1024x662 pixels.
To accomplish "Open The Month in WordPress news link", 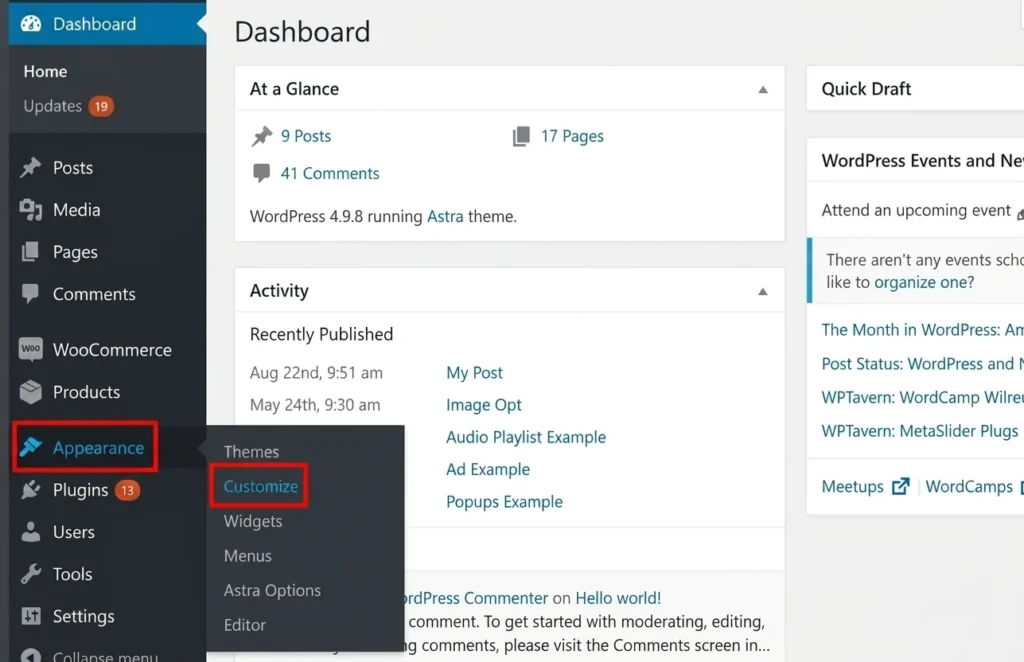I will coord(922,330).
